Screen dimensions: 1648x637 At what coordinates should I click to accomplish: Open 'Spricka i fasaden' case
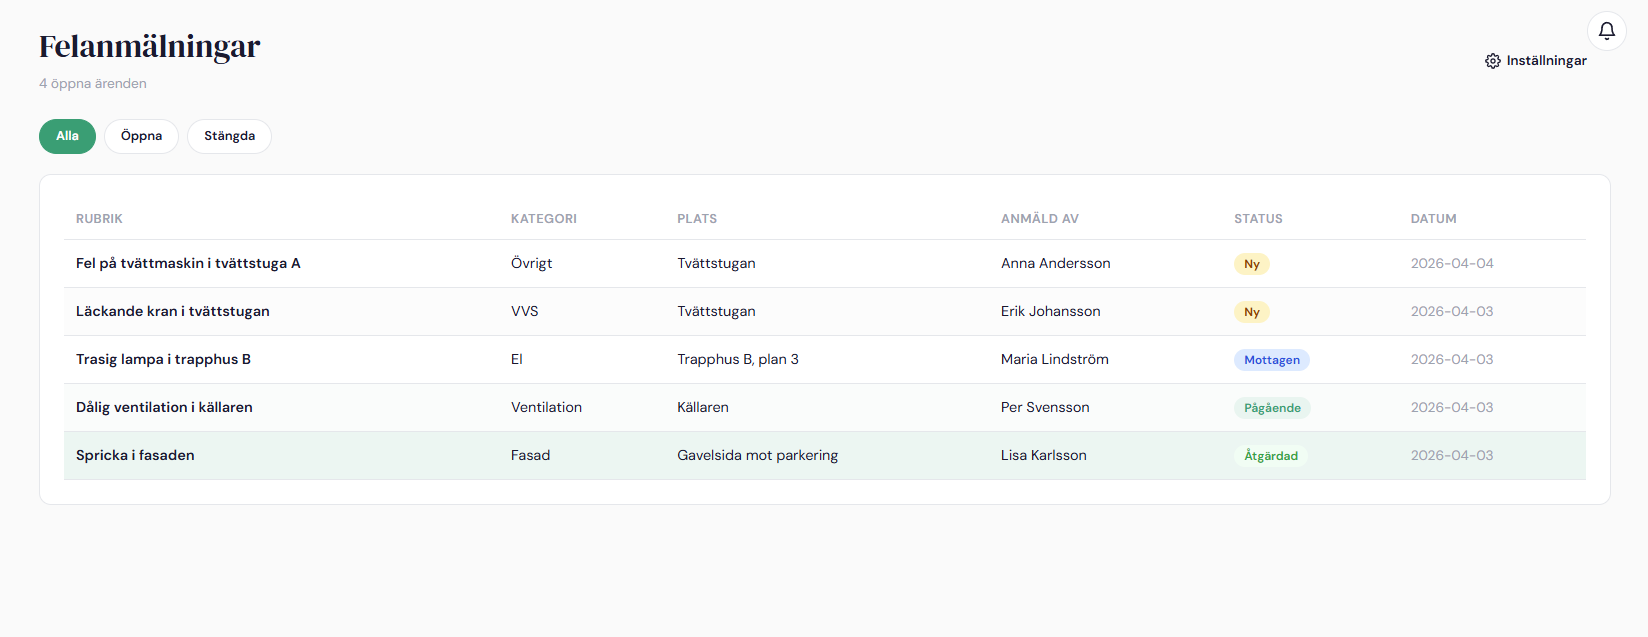[x=135, y=456]
